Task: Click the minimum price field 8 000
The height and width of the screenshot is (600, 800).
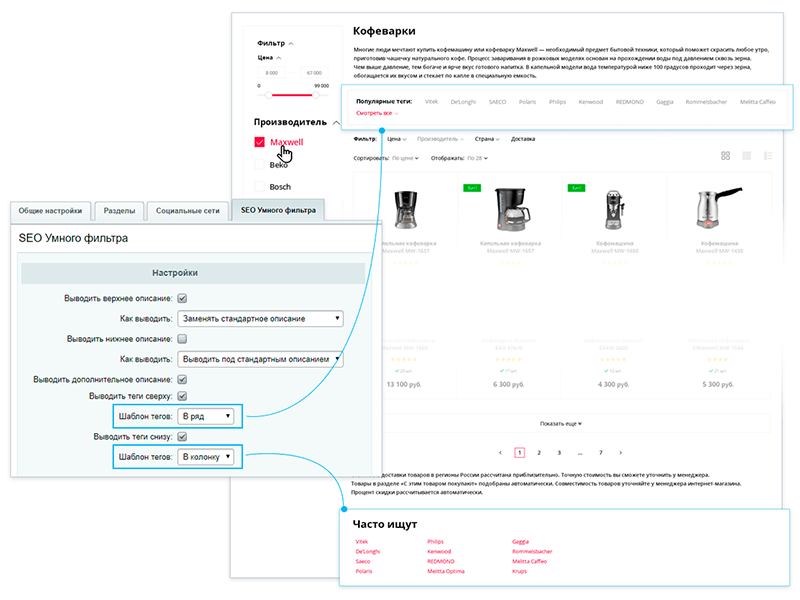Action: pyautogui.click(x=271, y=73)
